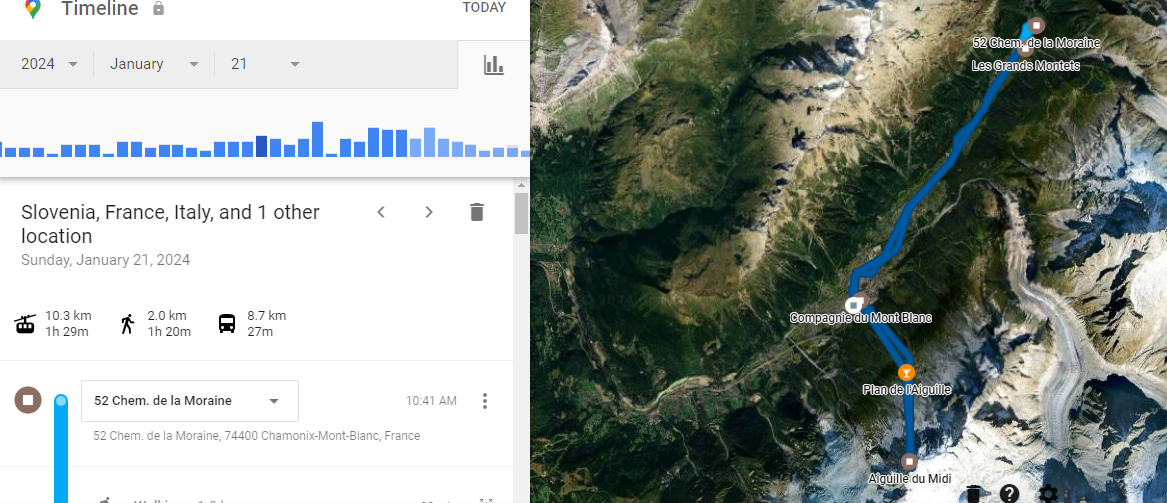Screen dimensions: 1167x503
Task: Click the help question mark on map
Action: 1010,493
